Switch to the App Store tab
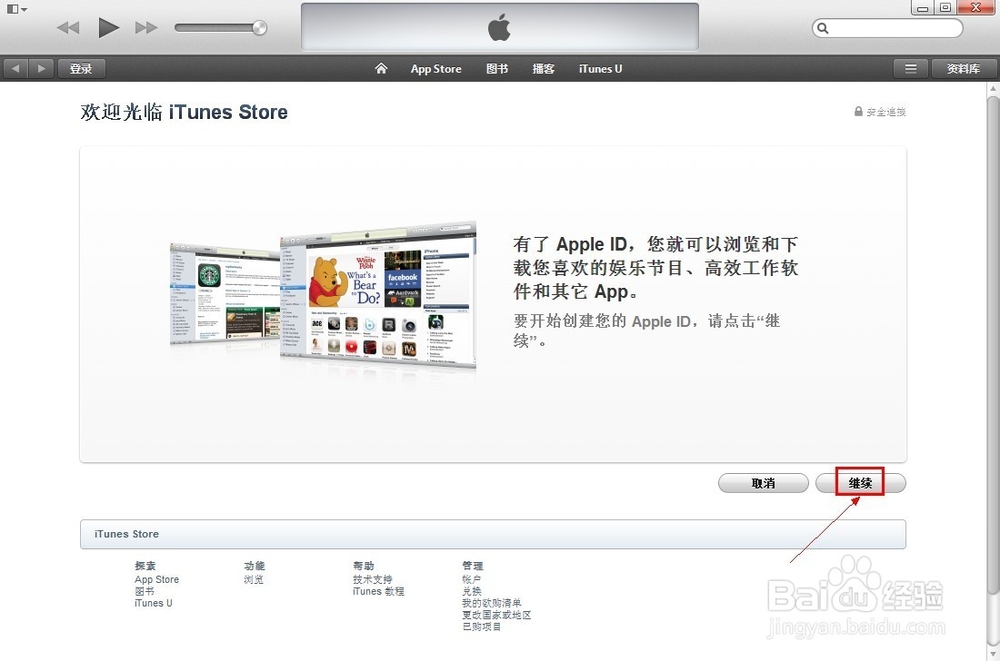Viewport: 1000px width, 661px height. click(x=435, y=68)
